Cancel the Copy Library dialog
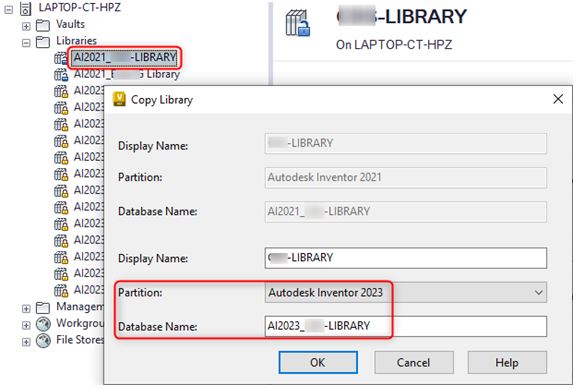The width and height of the screenshot is (578, 389). coord(414,362)
